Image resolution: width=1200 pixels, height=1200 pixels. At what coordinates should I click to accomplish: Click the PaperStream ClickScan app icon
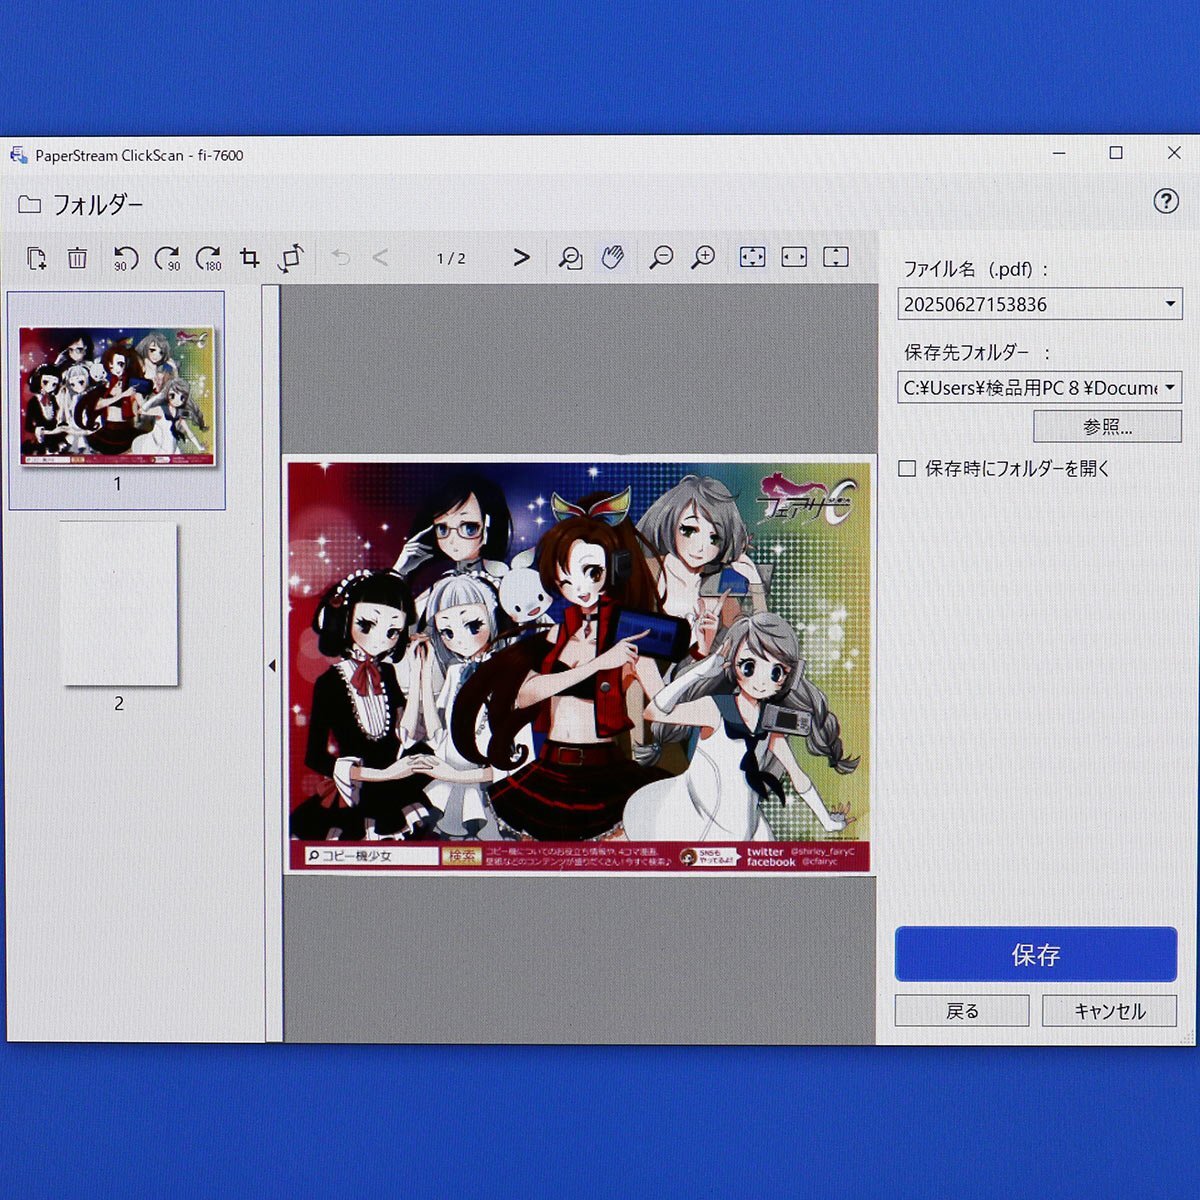point(18,155)
